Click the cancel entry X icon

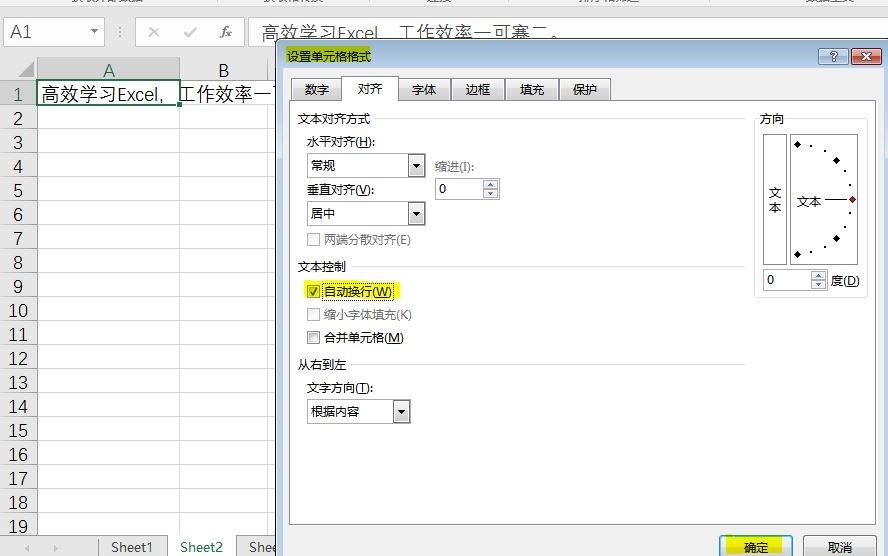tap(154, 32)
